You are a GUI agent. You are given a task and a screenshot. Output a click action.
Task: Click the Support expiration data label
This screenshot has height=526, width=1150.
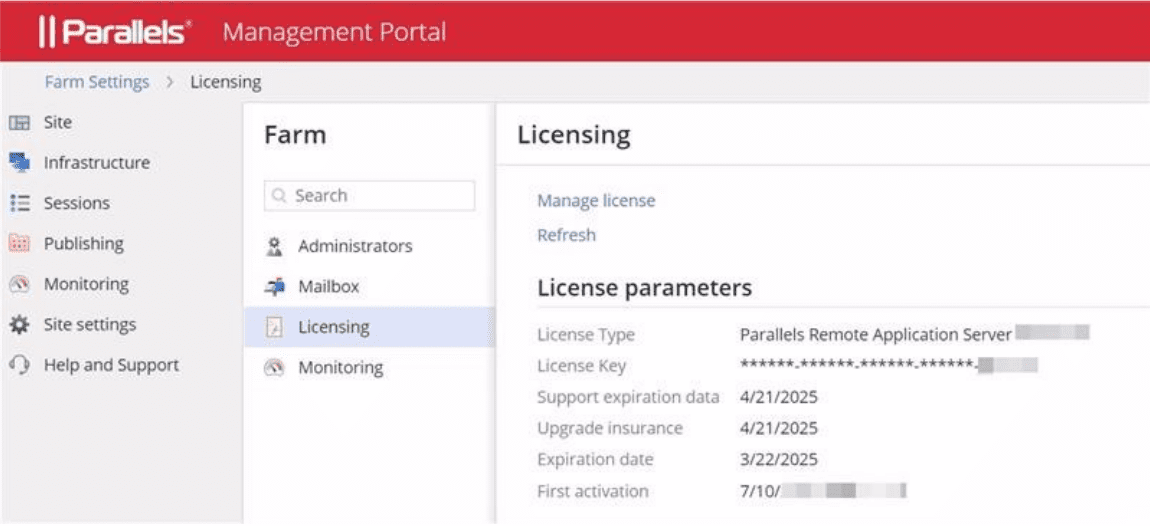pos(628,398)
